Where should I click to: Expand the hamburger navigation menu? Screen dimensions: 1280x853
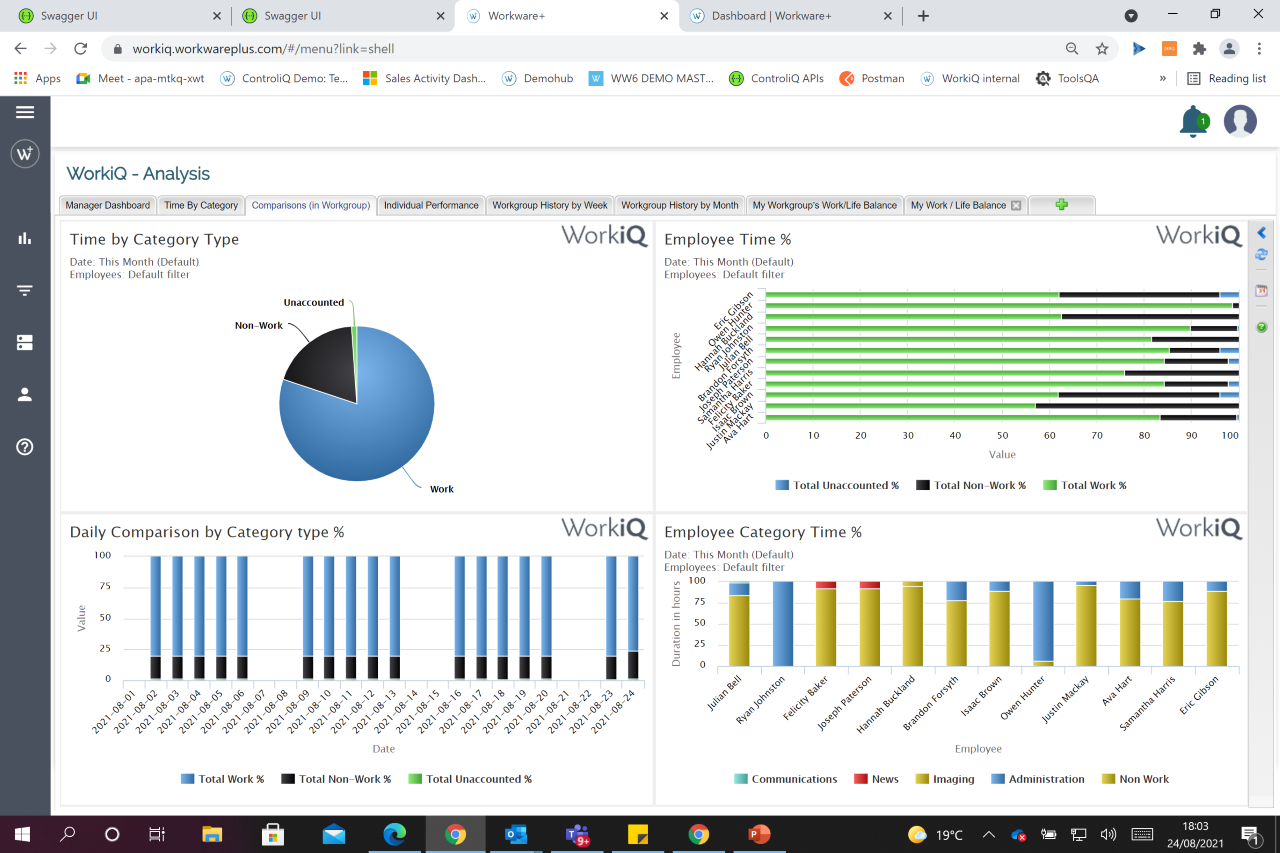coord(24,112)
